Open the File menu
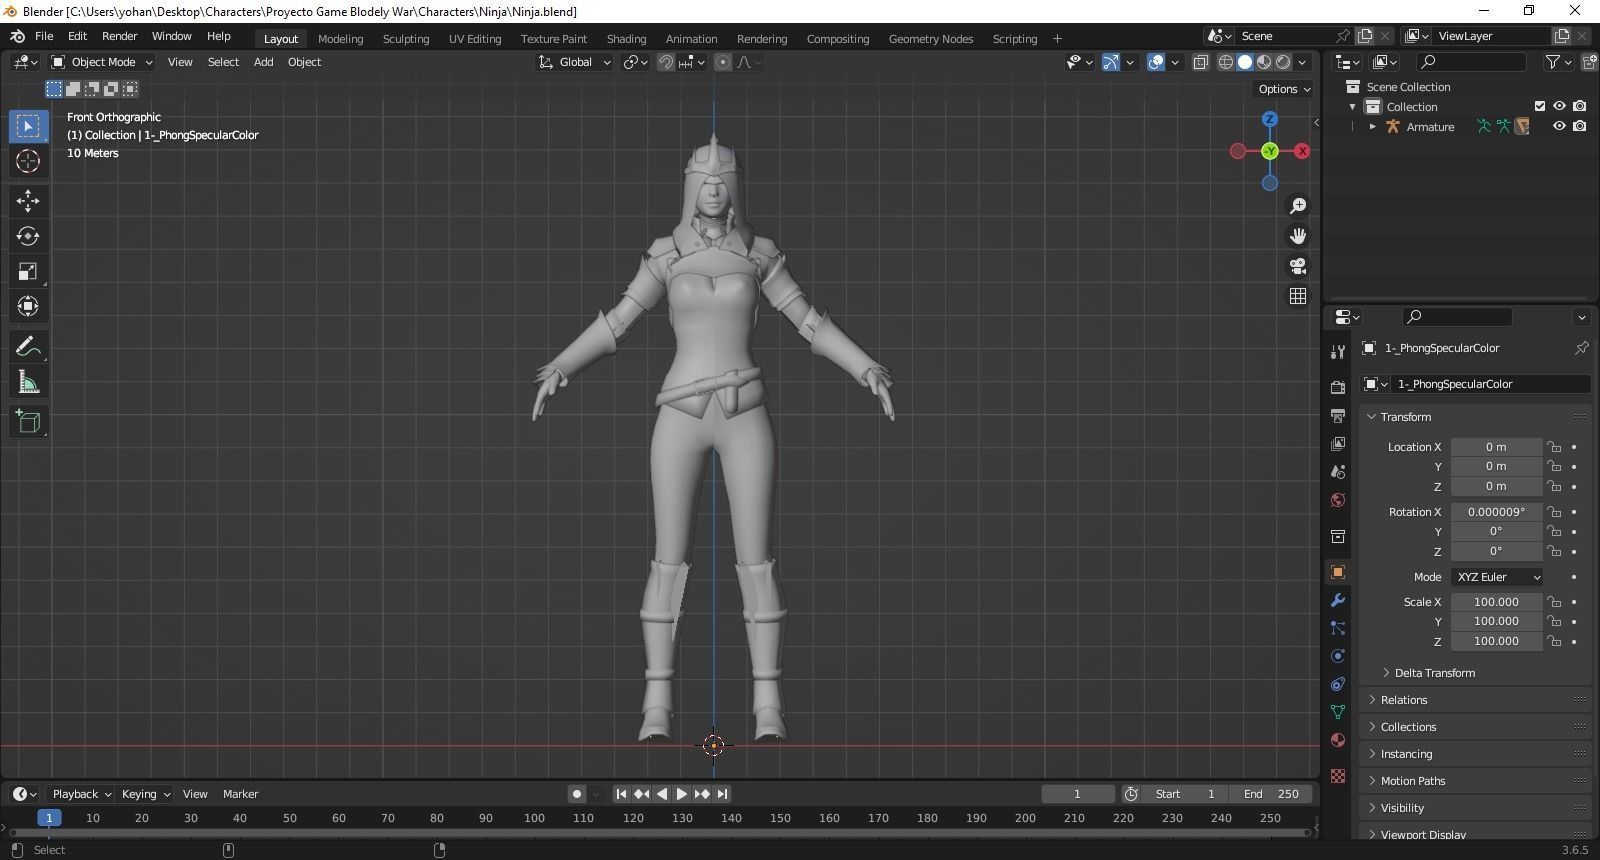1600x860 pixels. tap(44, 36)
